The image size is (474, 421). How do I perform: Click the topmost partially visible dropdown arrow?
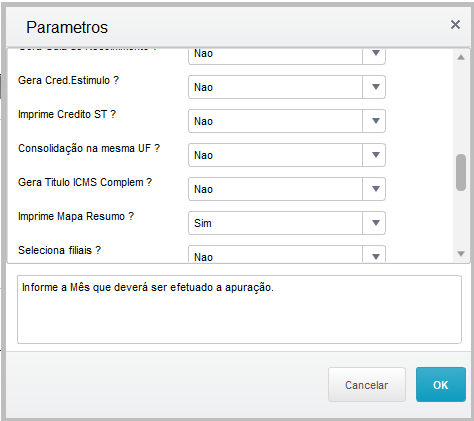click(x=375, y=55)
